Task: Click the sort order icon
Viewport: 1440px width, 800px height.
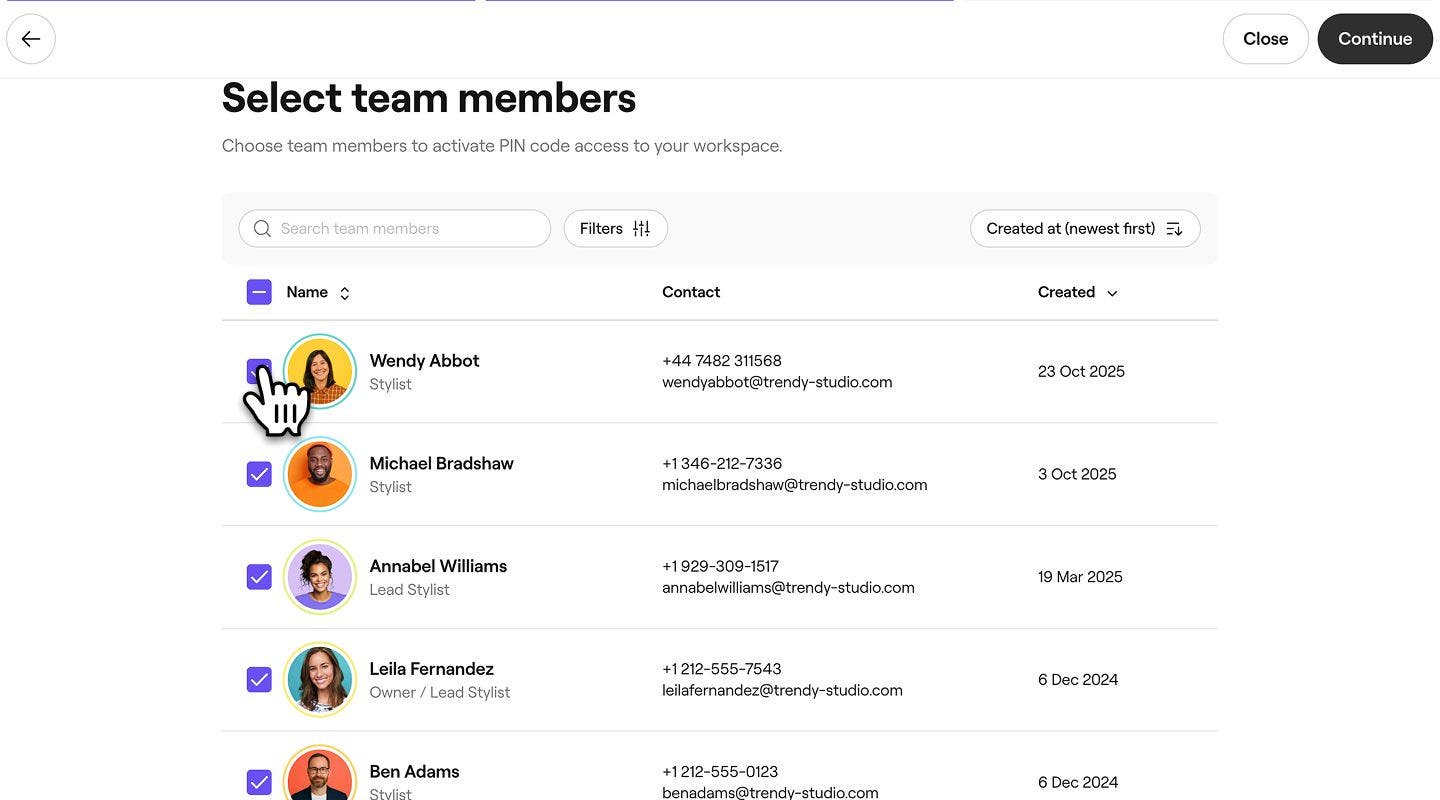Action: (1174, 229)
